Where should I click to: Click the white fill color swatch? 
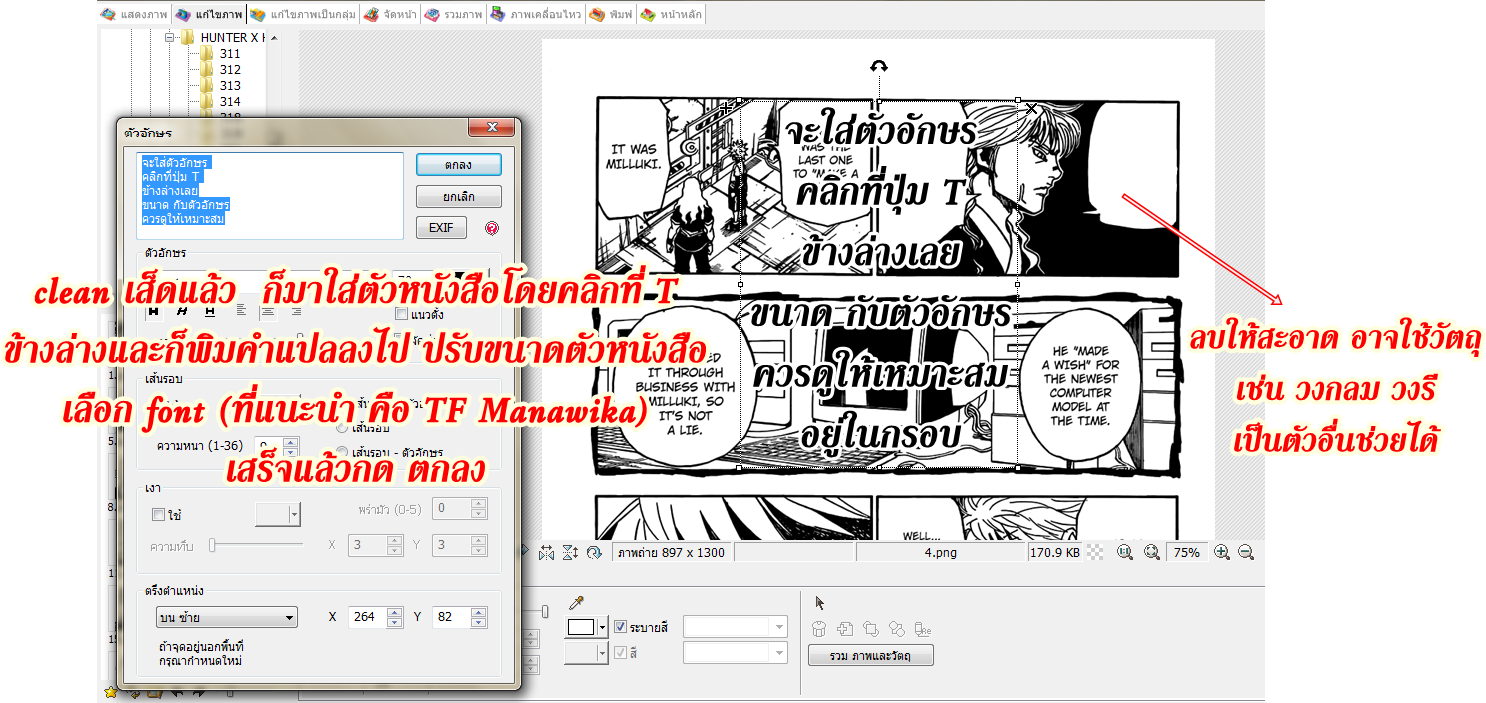pyautogui.click(x=581, y=627)
